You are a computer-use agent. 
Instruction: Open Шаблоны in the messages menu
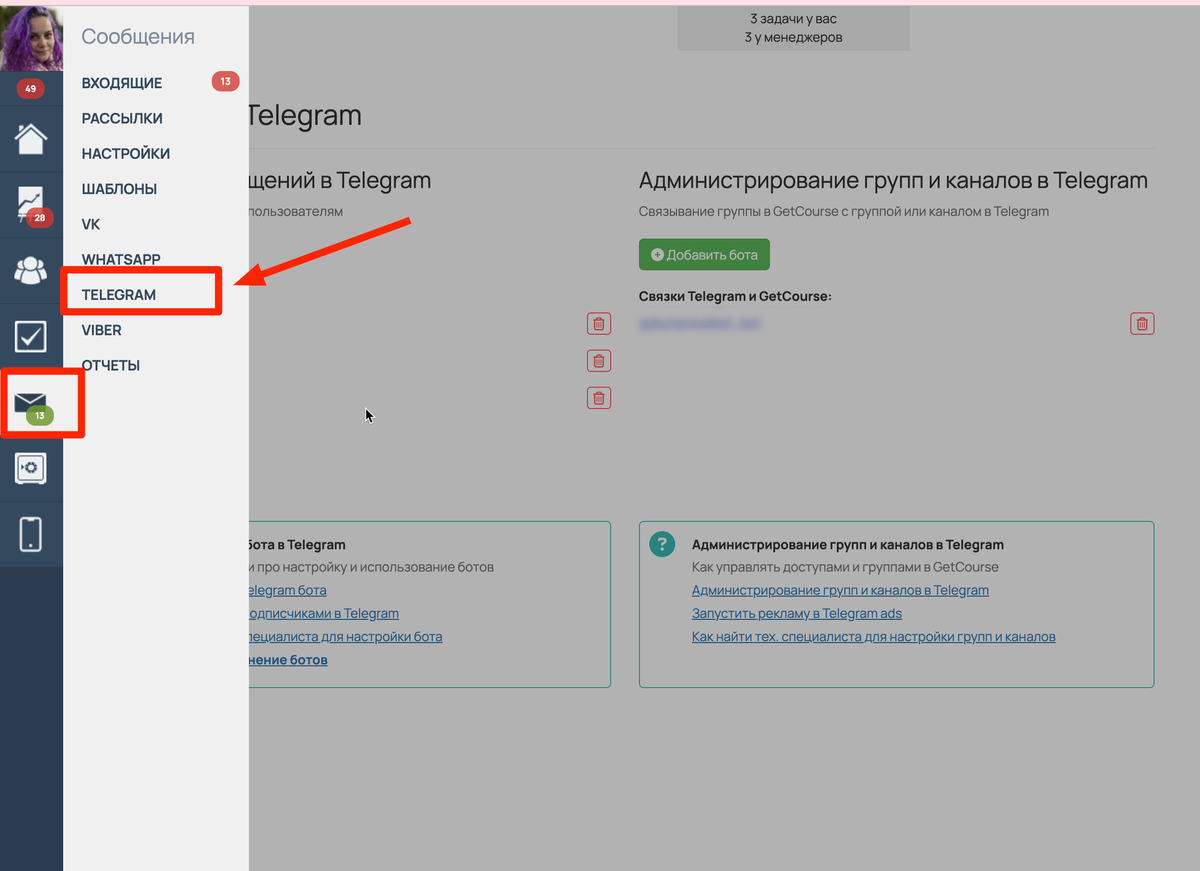click(119, 189)
